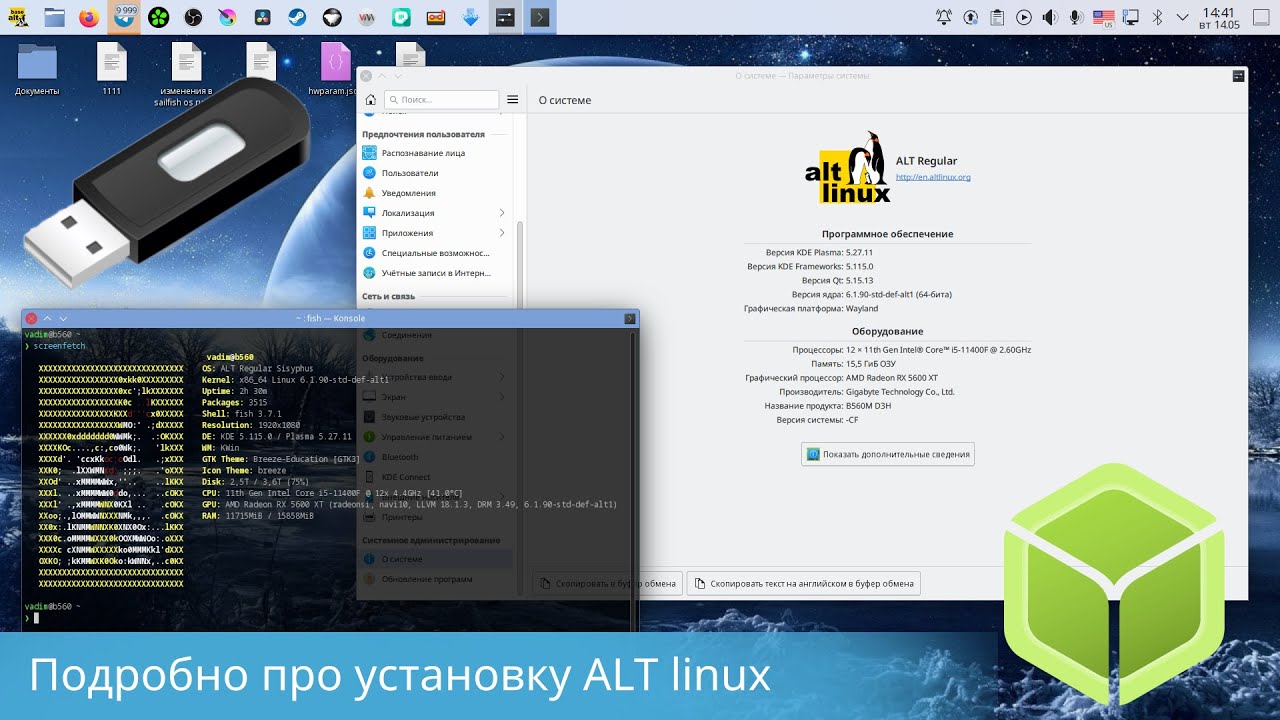The image size is (1280, 720).
Task: Open the audio volume tray icon
Action: point(1050,17)
